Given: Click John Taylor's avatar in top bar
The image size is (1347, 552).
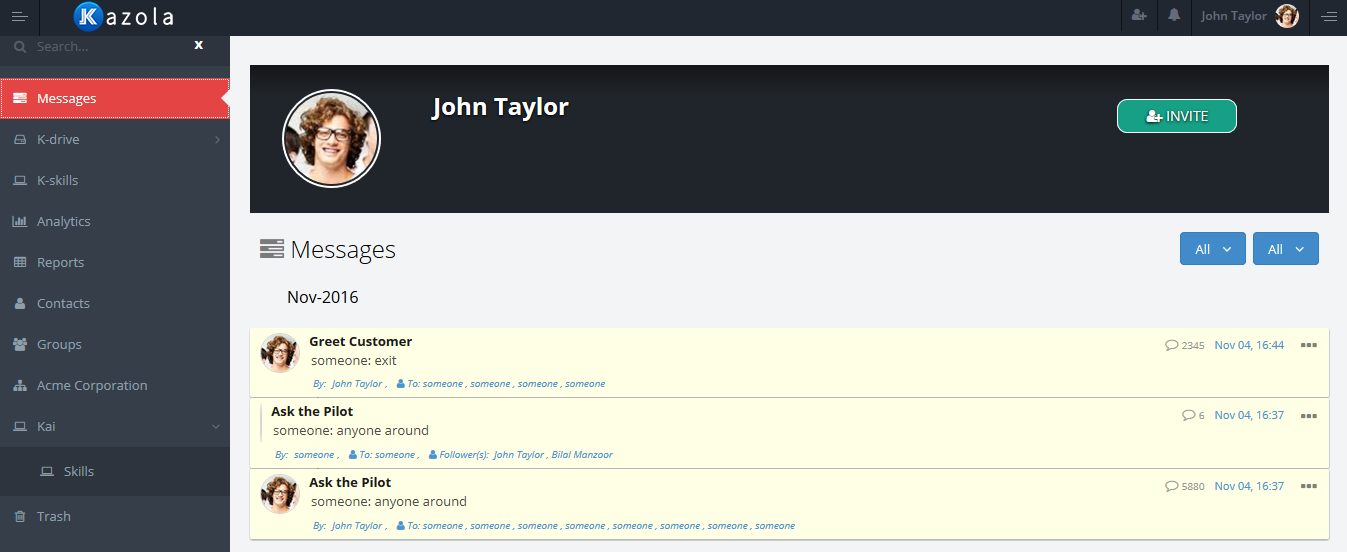Looking at the screenshot, I should pos(1287,16).
